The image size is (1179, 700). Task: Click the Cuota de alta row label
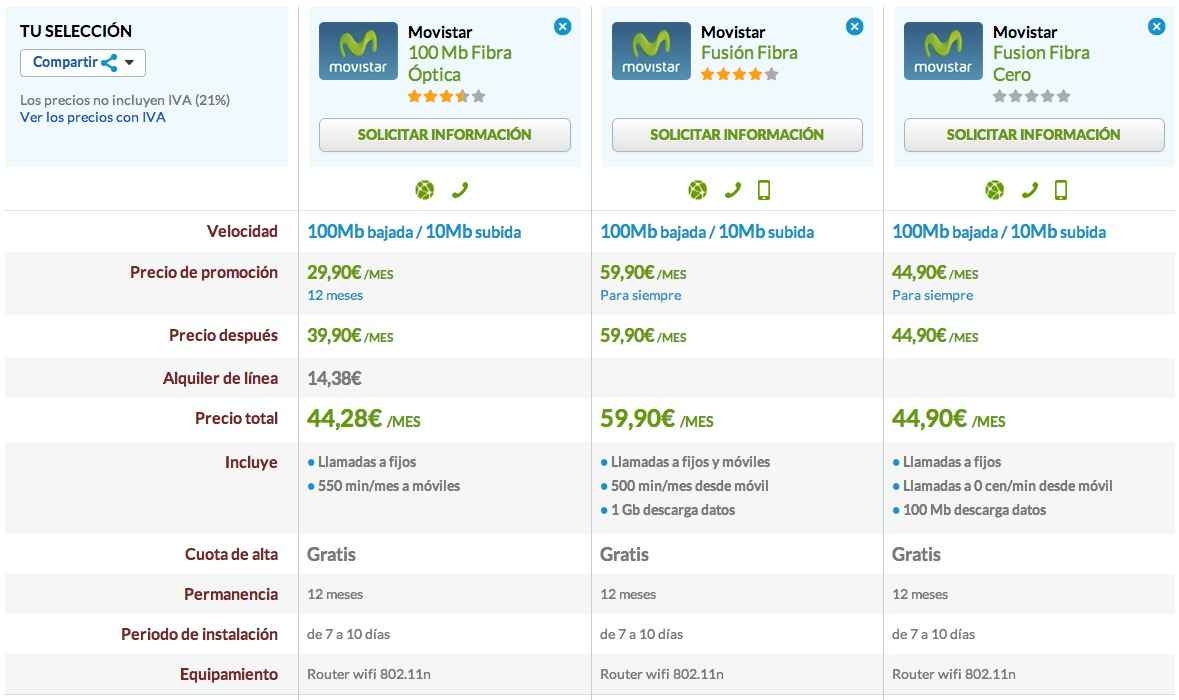(232, 555)
